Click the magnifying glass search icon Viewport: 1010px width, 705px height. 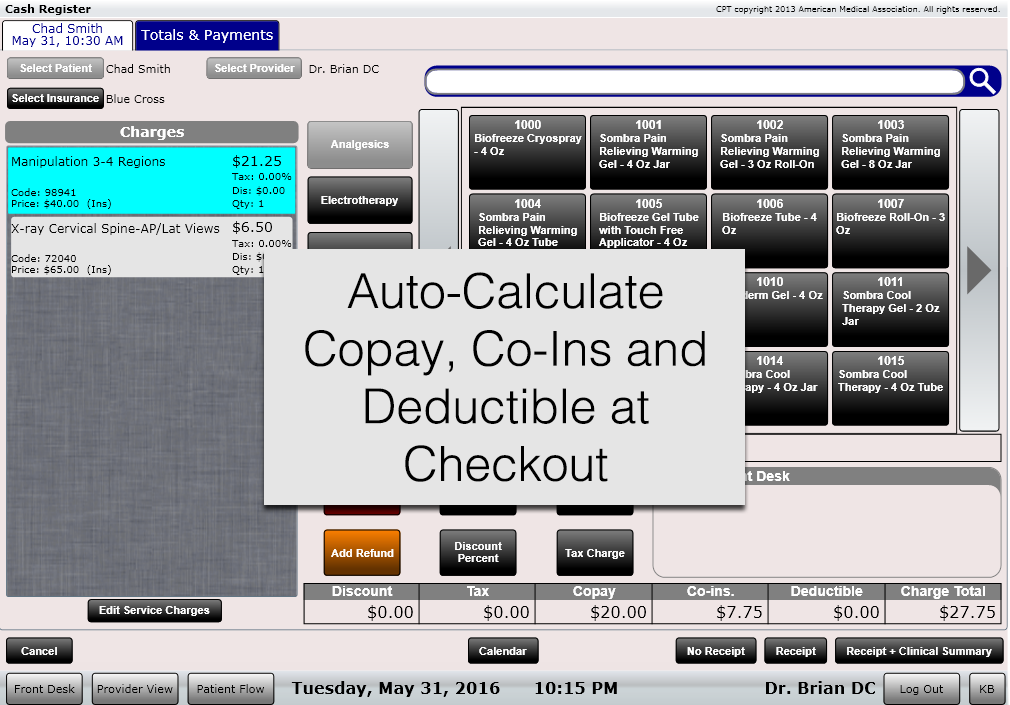(x=979, y=81)
